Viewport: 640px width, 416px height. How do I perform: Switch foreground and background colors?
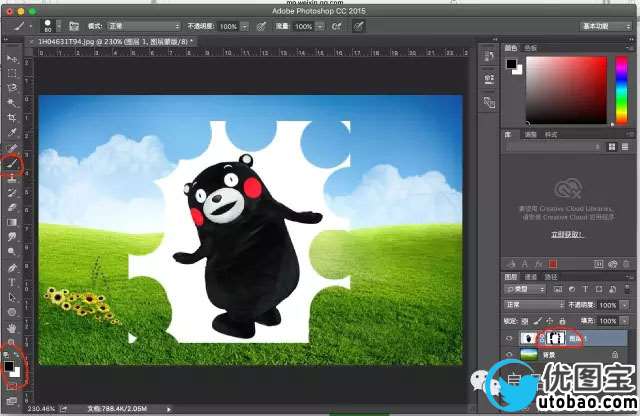pos(17,356)
